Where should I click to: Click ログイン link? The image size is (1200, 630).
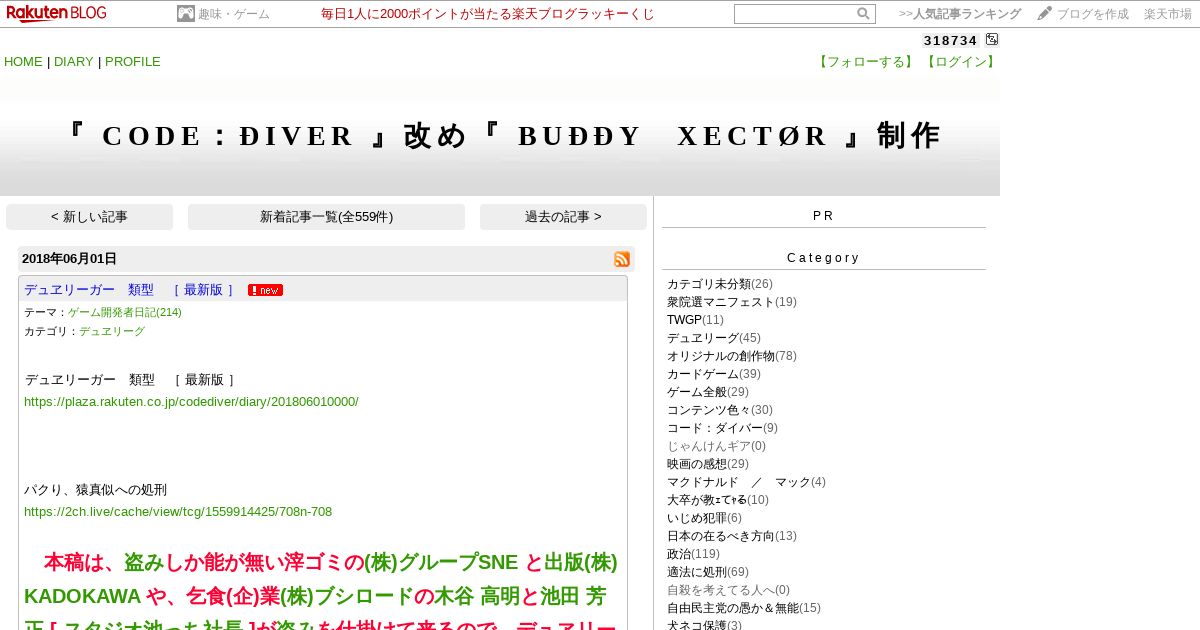960,61
